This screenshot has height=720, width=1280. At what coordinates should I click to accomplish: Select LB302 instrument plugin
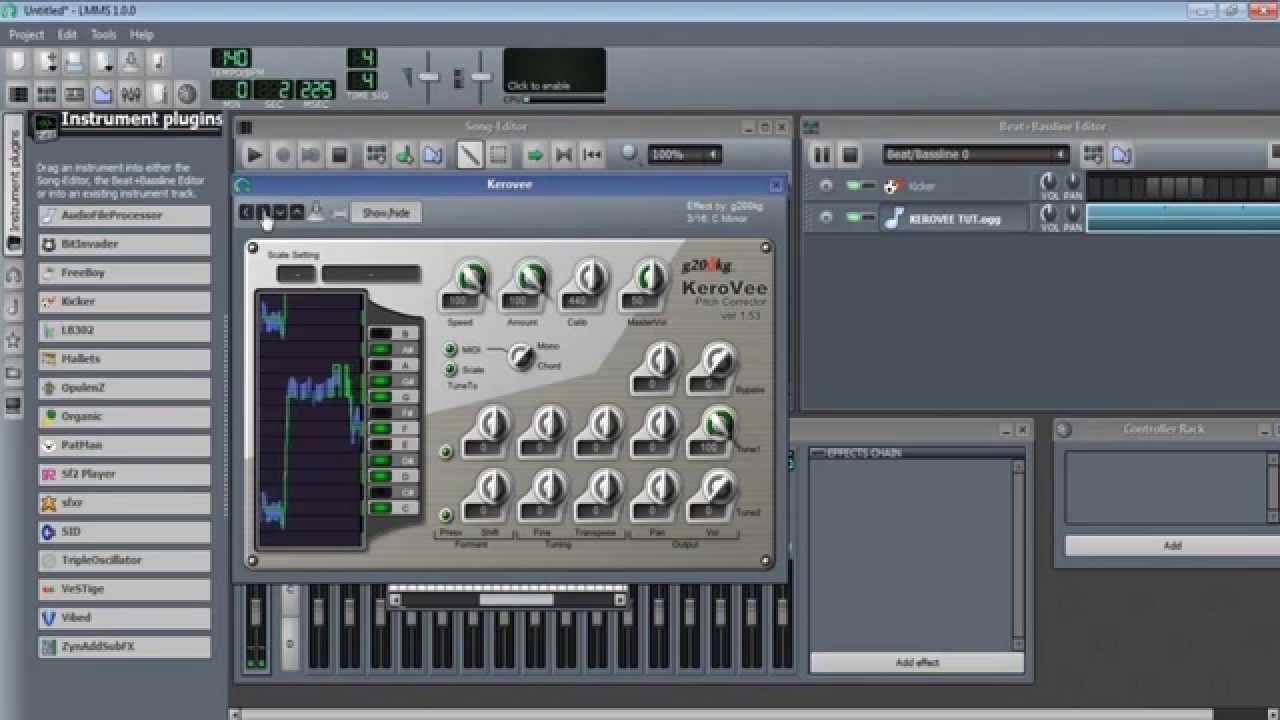(x=125, y=330)
